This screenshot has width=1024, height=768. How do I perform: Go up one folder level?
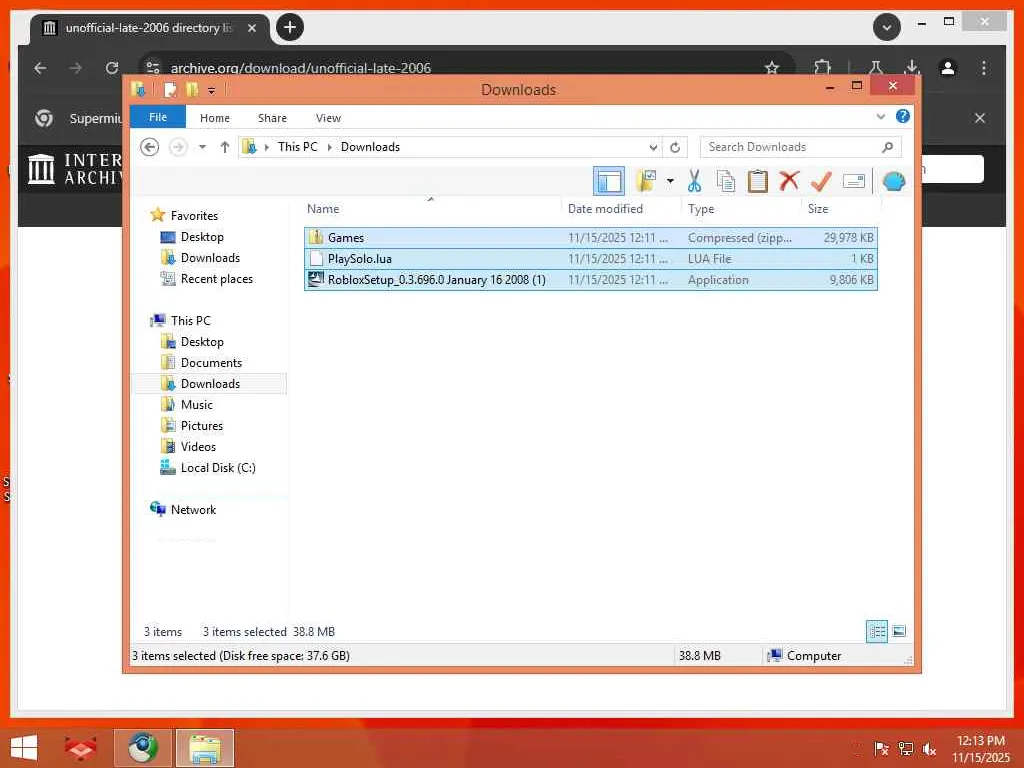coord(225,147)
